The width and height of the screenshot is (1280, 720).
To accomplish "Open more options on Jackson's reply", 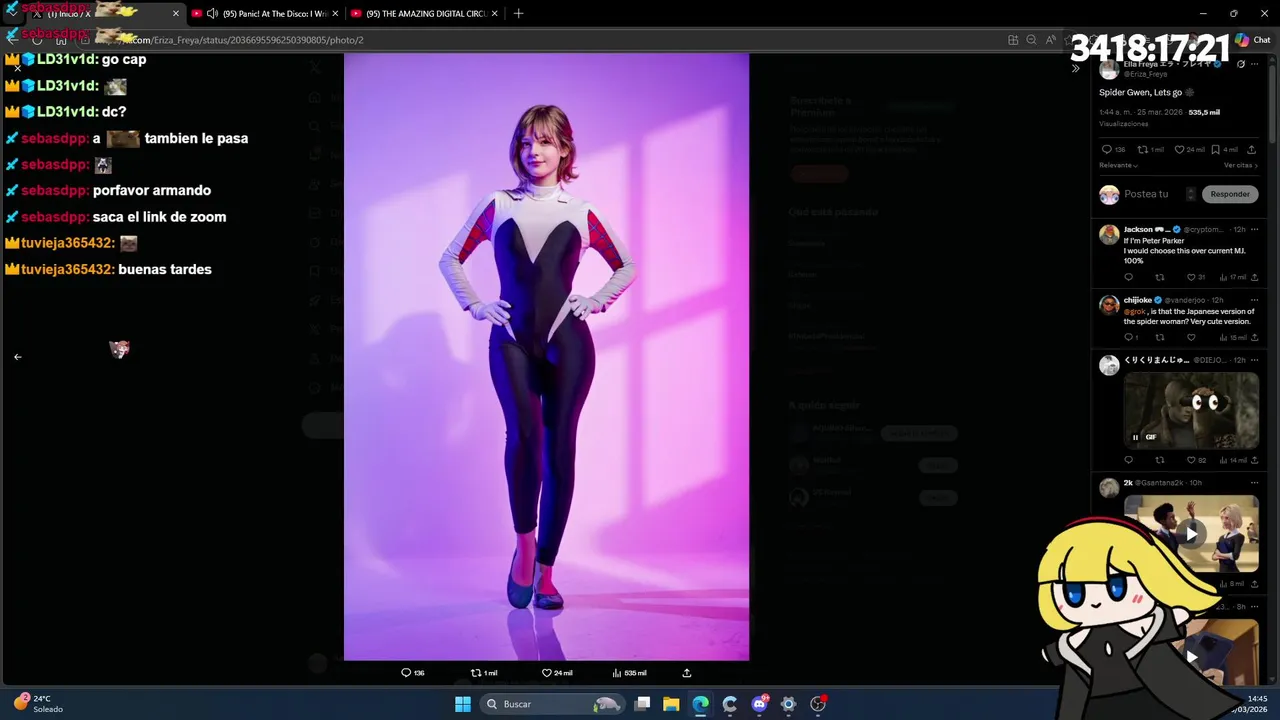I will [1255, 229].
